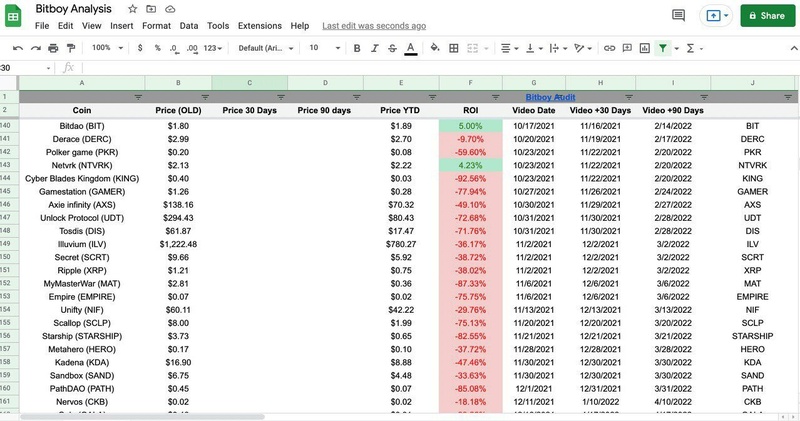Click the Undo arrow in toolbar
This screenshot has width=800, height=421.
(18, 48)
